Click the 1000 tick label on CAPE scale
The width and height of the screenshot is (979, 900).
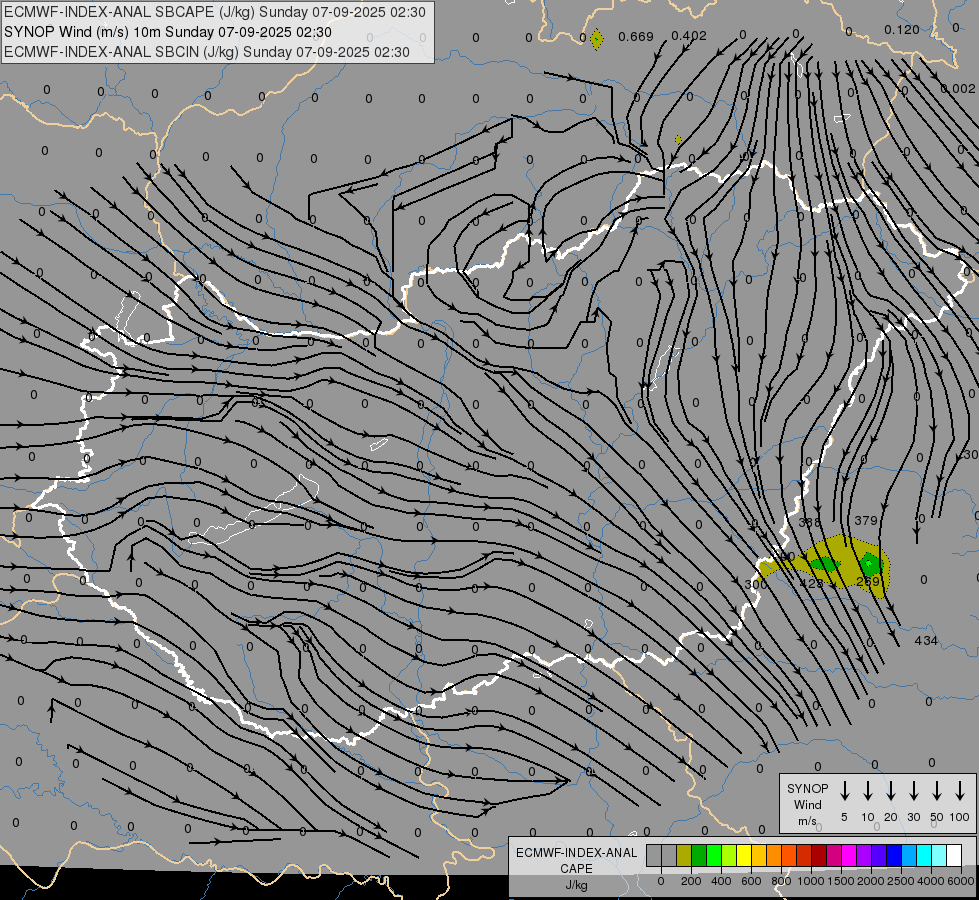pyautogui.click(x=811, y=881)
